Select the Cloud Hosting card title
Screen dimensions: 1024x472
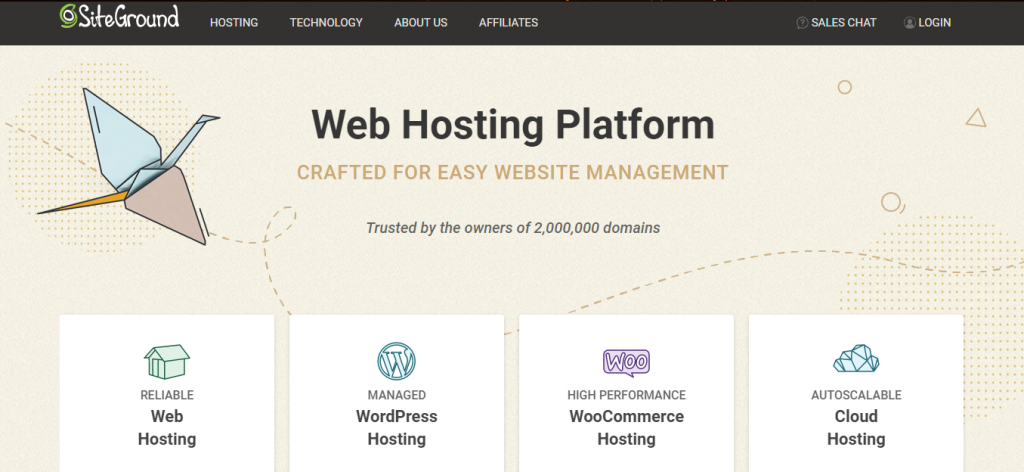click(x=856, y=428)
